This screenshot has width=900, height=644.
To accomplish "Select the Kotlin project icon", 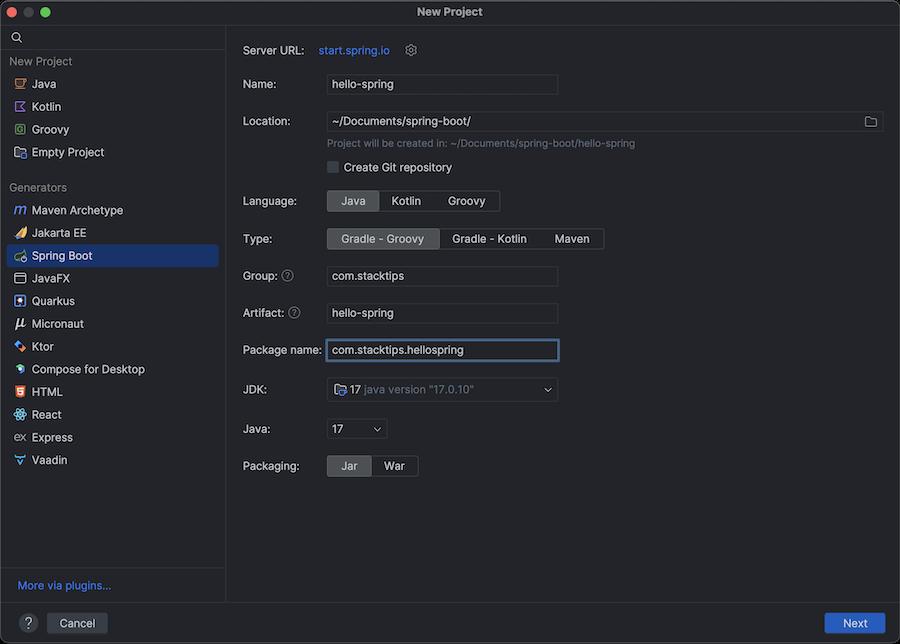I will pyautogui.click(x=20, y=107).
